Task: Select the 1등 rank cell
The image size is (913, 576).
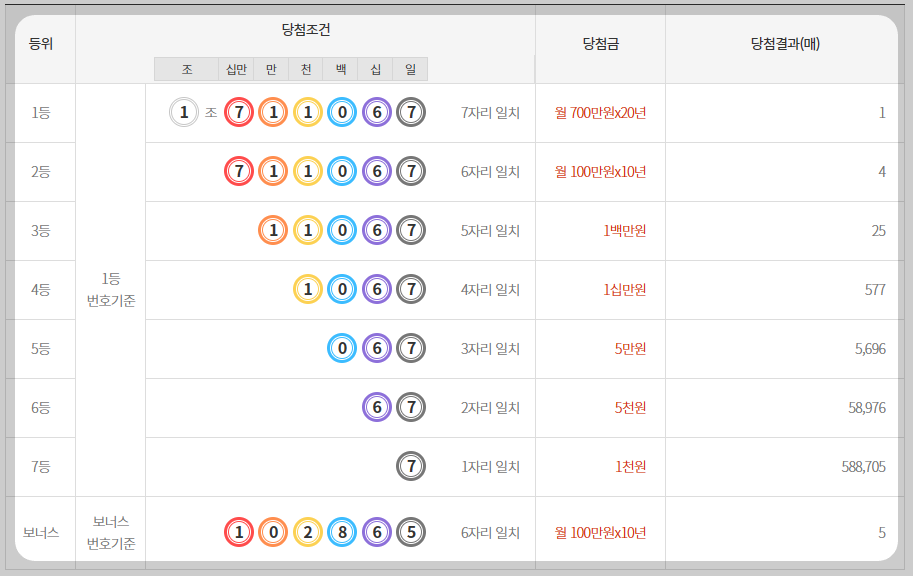Action: click(x=41, y=113)
